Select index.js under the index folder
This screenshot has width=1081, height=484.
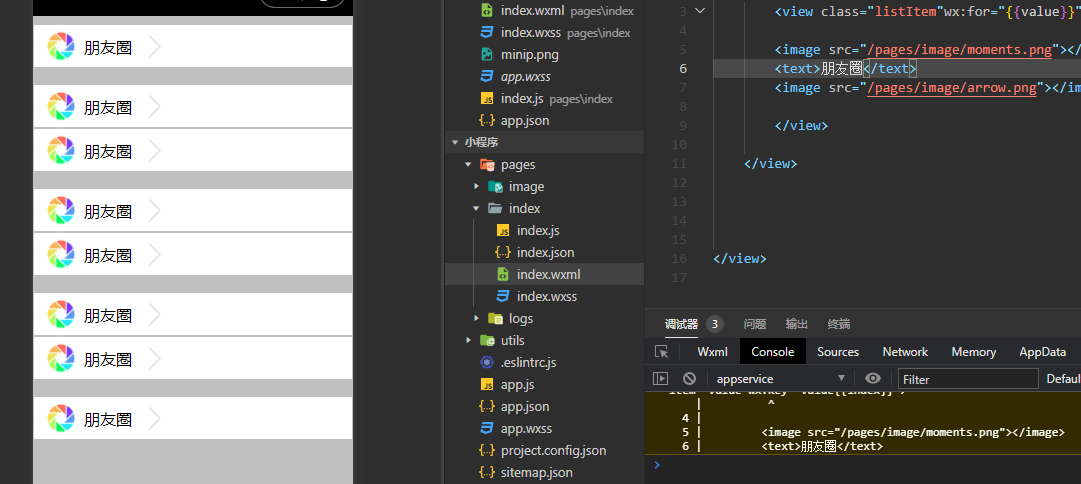pos(545,230)
